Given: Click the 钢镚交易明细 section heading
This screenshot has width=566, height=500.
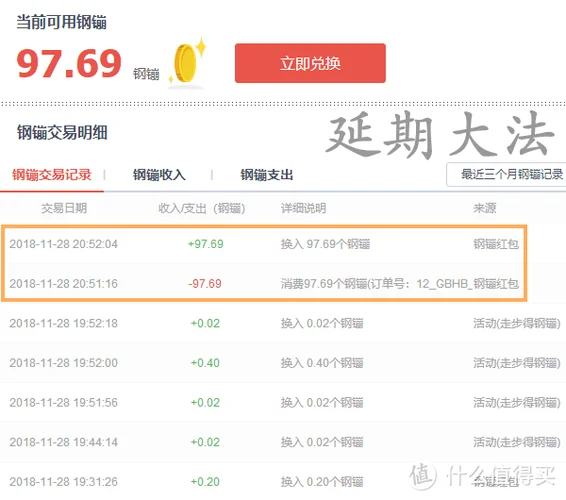Looking at the screenshot, I should (62, 132).
